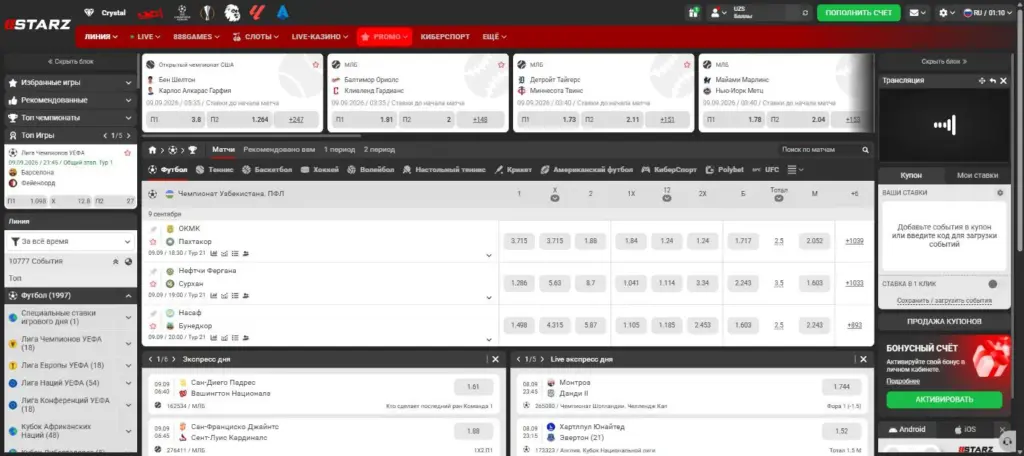1024x456 pixels.
Task: Open the СЛОТЫ menu
Action: pyautogui.click(x=256, y=37)
